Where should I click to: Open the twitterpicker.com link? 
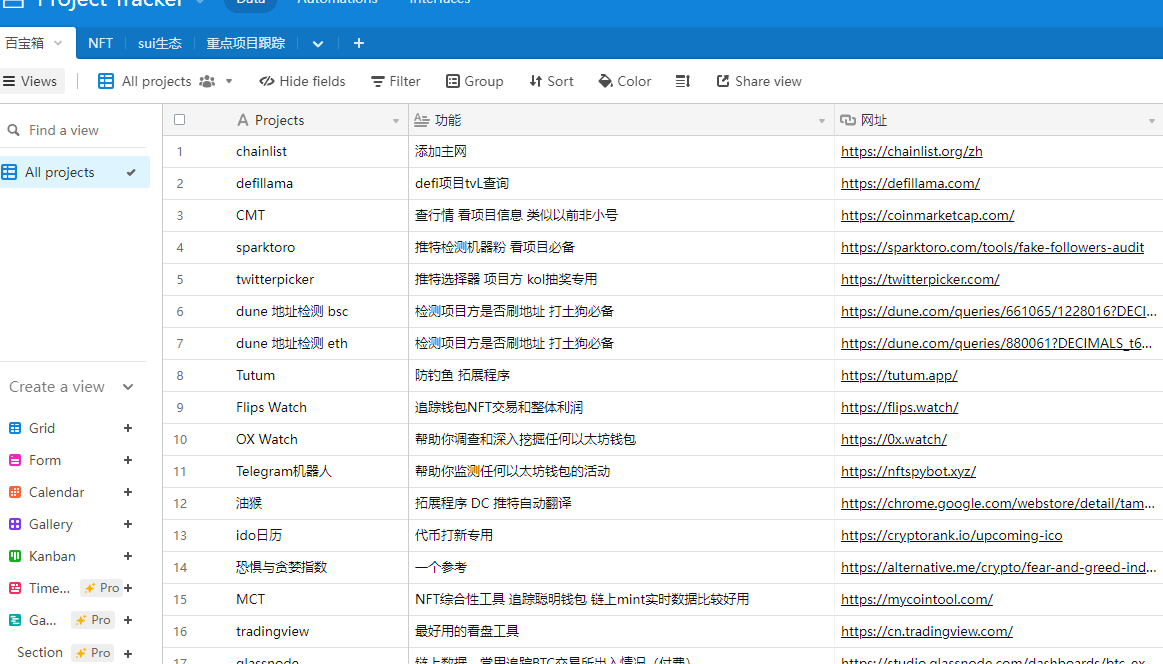[x=920, y=279]
